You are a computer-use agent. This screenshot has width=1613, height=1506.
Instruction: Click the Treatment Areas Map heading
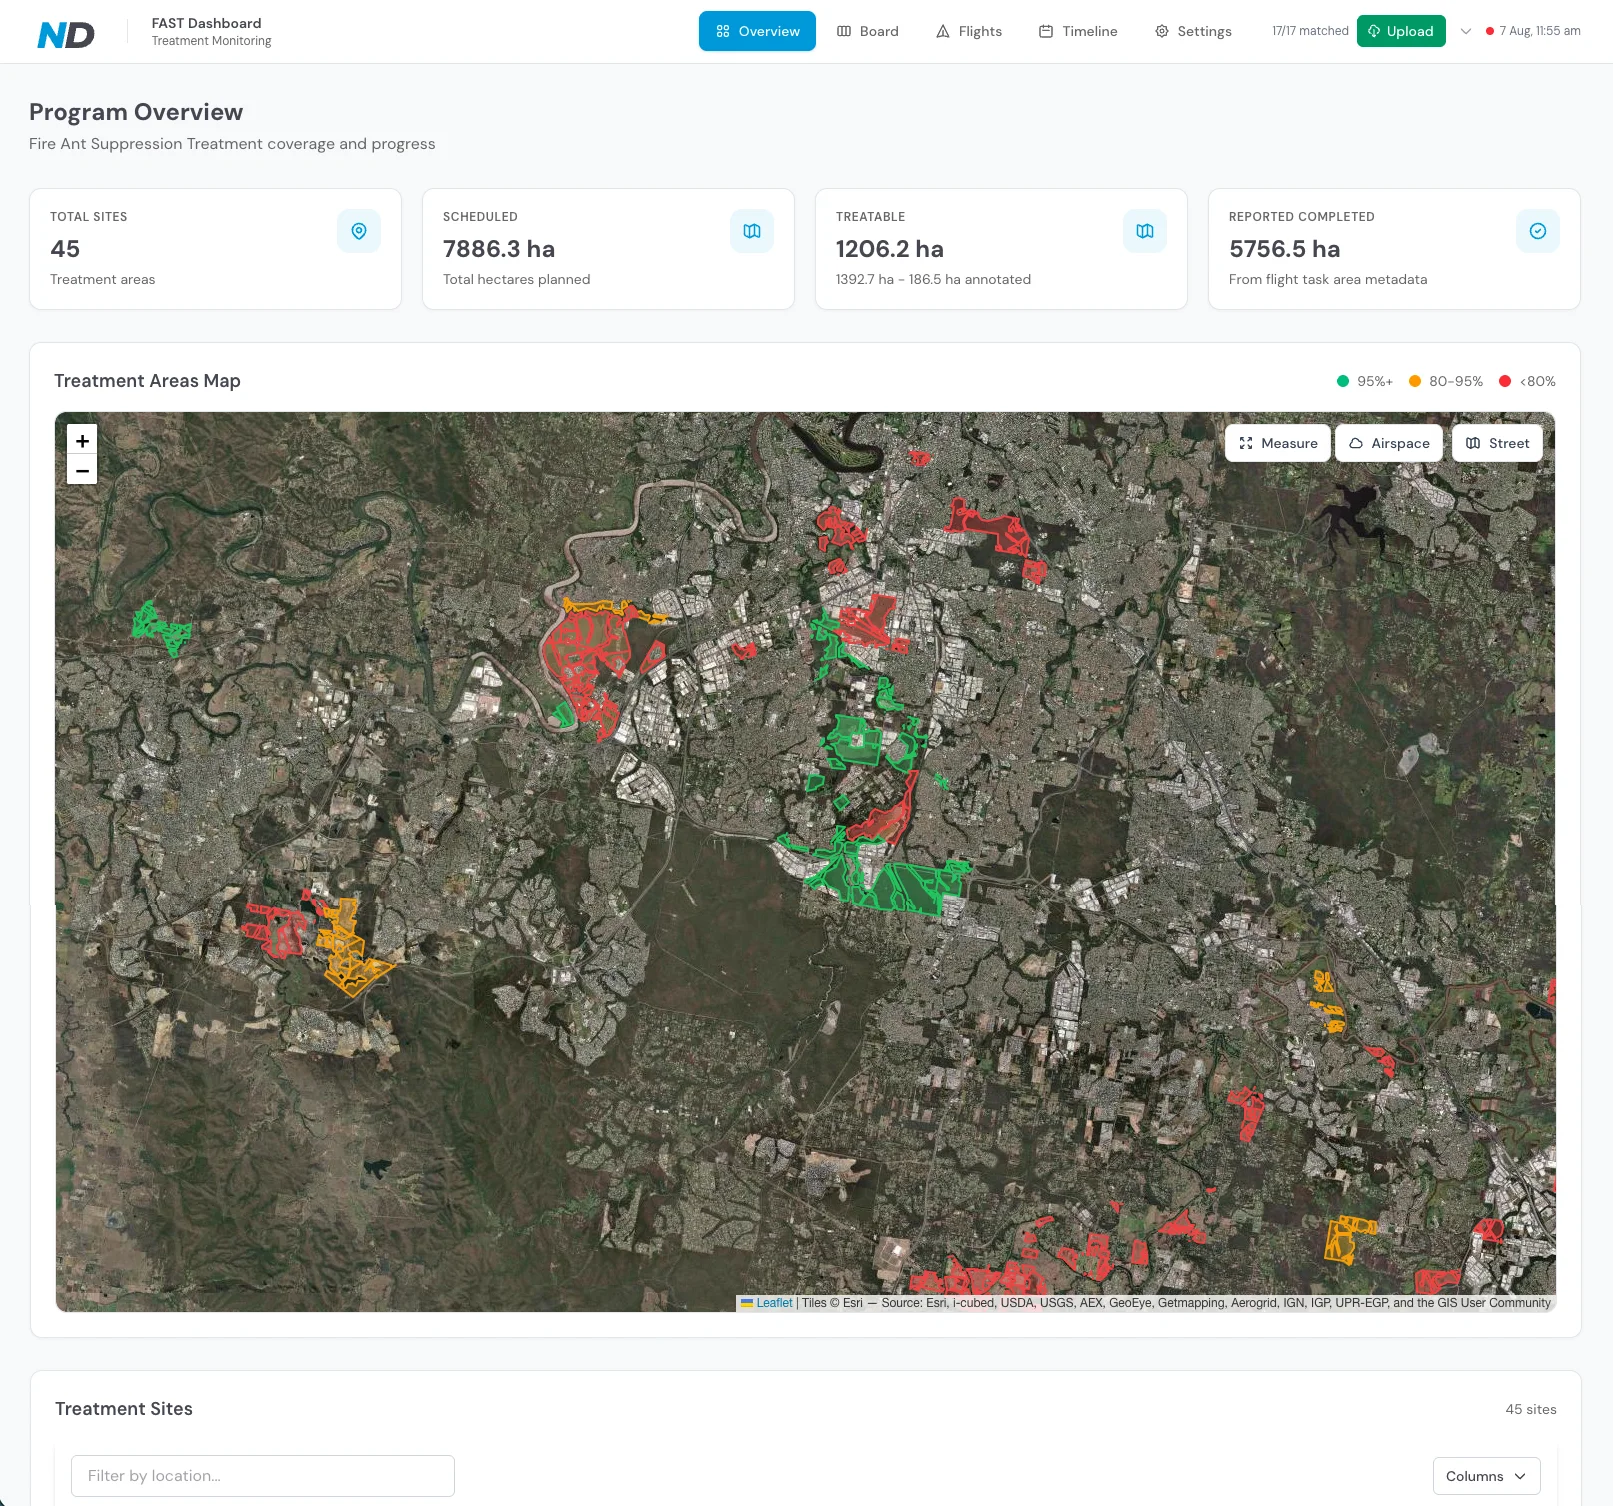click(x=147, y=381)
